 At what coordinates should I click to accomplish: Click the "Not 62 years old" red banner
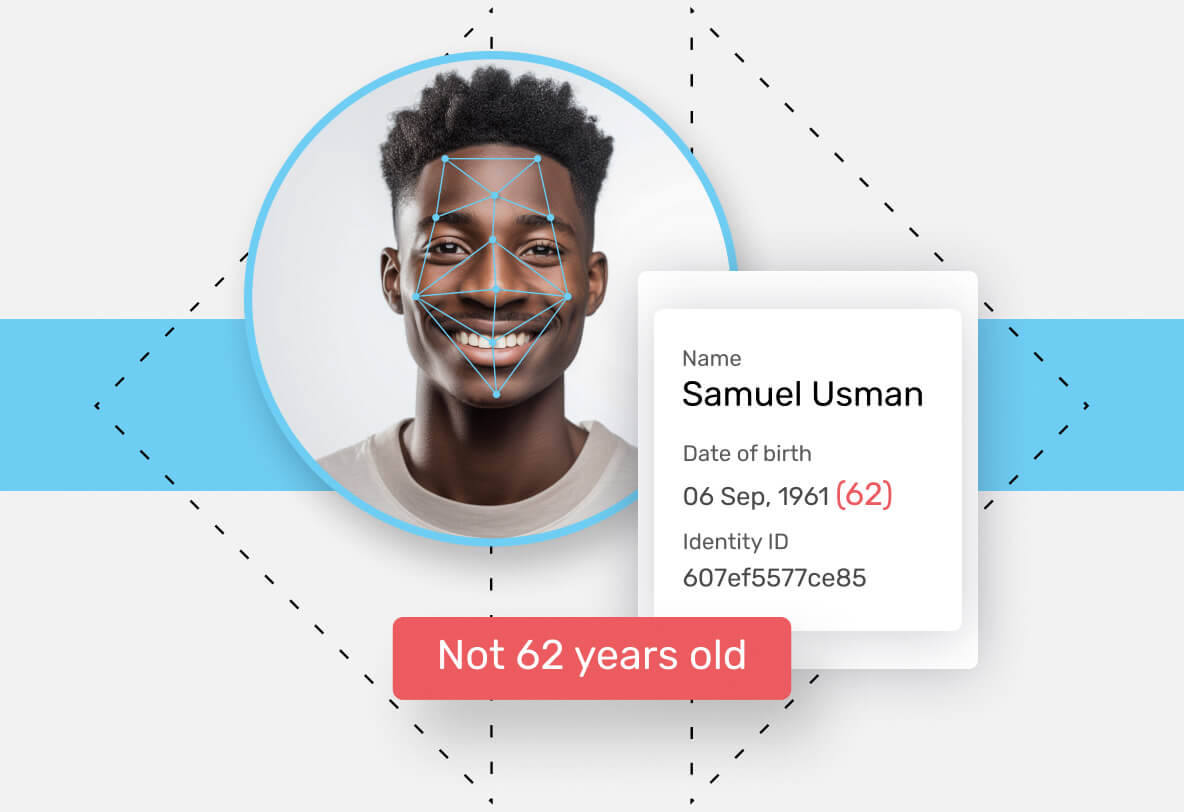coord(591,658)
